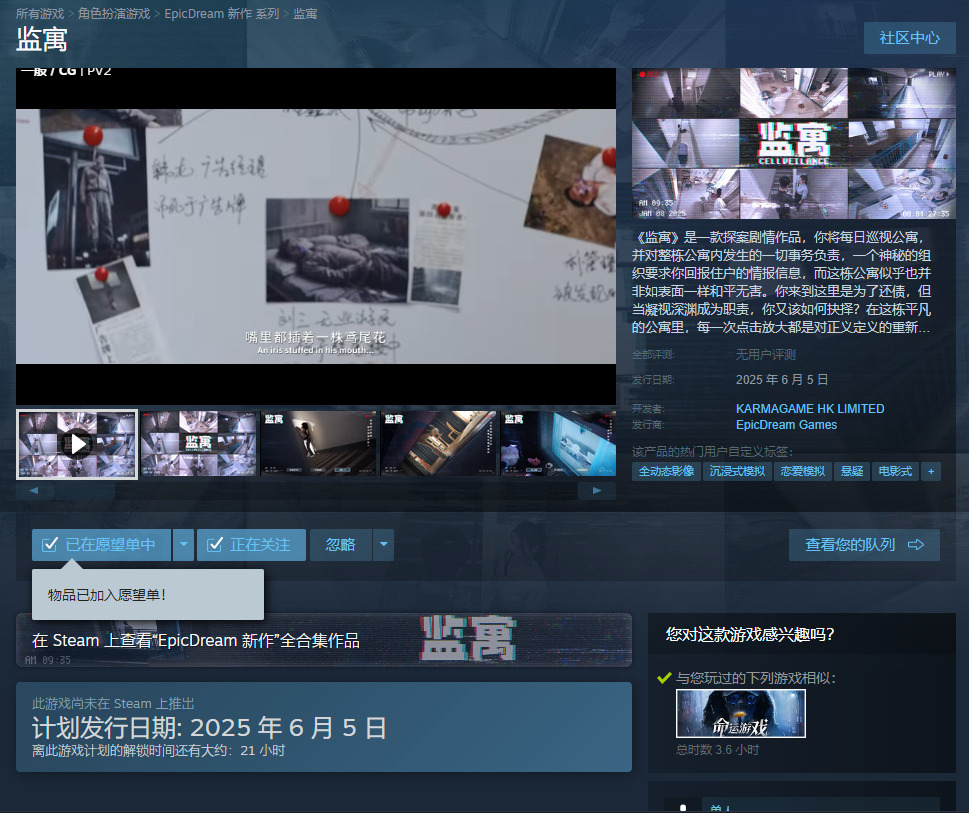
Task: Open EpicDream 新作 系列 breadcrumb link
Action: 222,14
